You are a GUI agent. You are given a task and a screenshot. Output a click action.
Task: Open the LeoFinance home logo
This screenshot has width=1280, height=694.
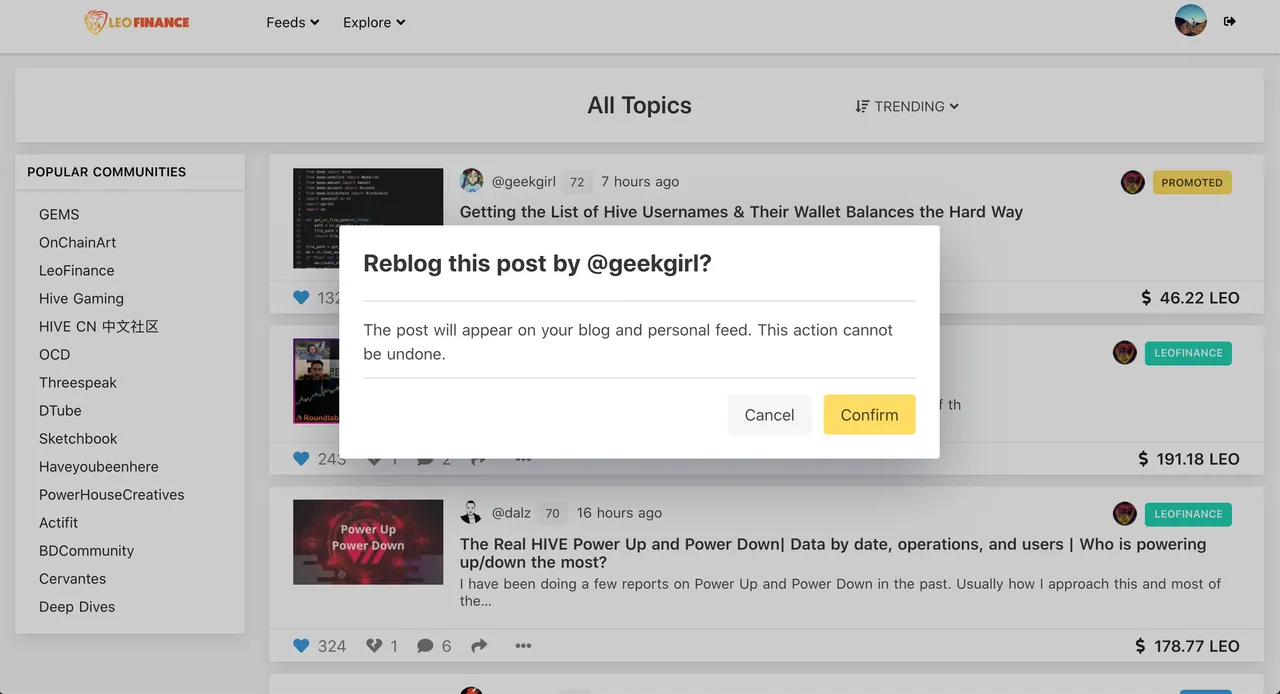click(x=137, y=22)
